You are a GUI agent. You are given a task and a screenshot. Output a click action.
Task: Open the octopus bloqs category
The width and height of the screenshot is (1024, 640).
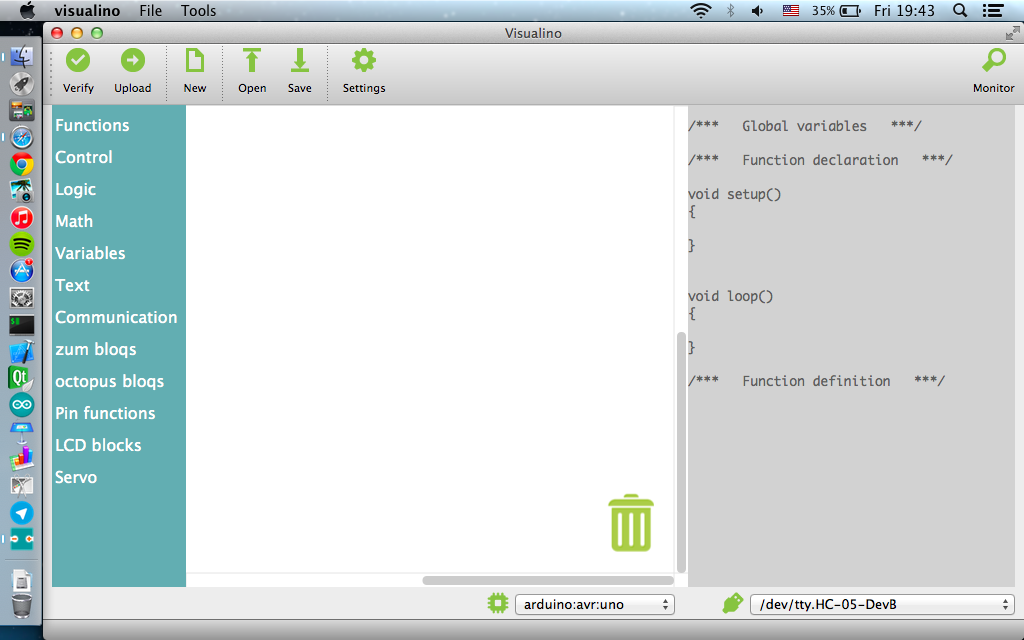click(x=109, y=381)
